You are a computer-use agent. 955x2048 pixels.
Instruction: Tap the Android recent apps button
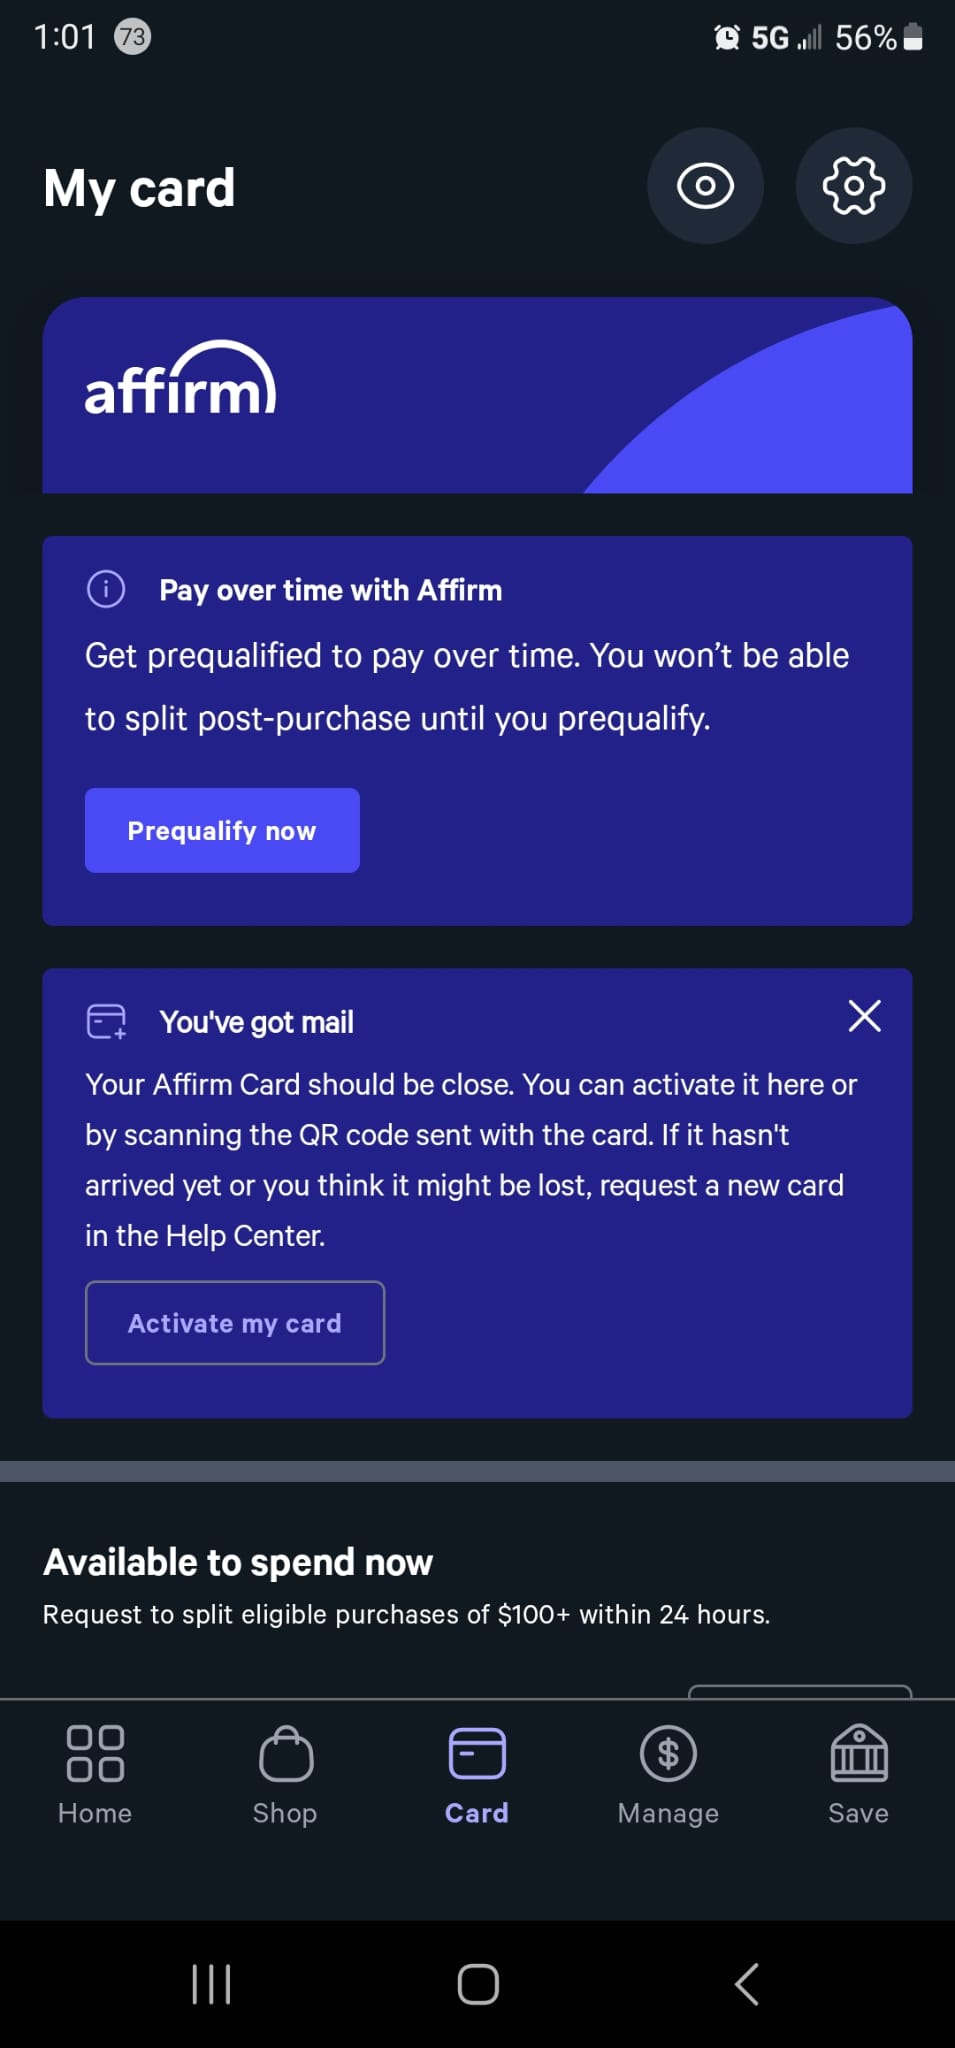tap(211, 1984)
